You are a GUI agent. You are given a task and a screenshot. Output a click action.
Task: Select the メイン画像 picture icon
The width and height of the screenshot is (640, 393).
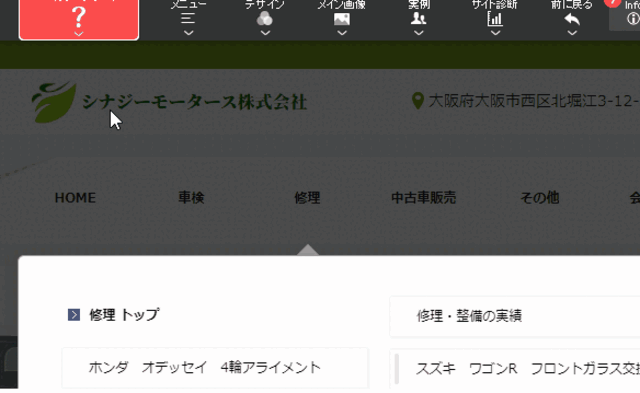(342, 19)
